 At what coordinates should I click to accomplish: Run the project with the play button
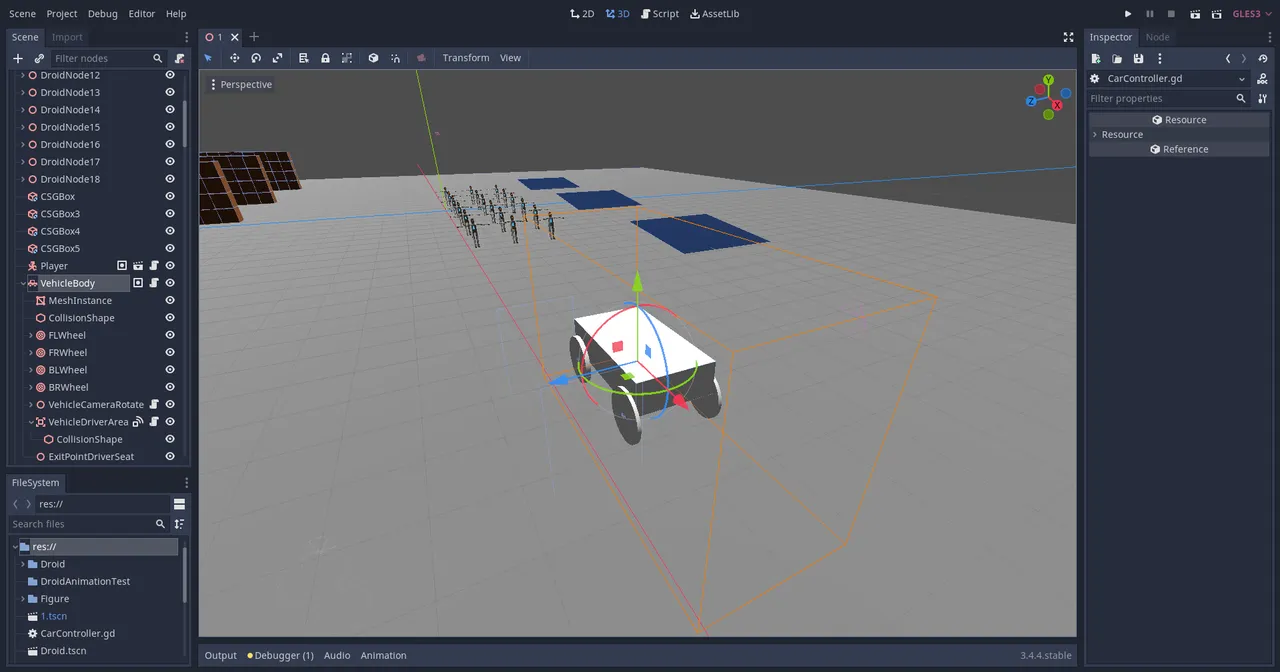(1127, 13)
